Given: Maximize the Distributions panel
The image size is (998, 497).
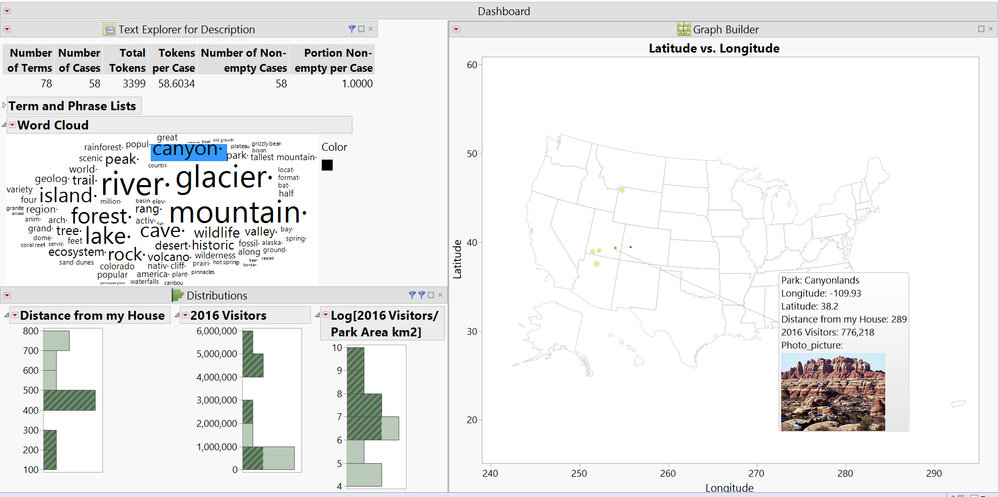Looking at the screenshot, I should coord(431,295).
